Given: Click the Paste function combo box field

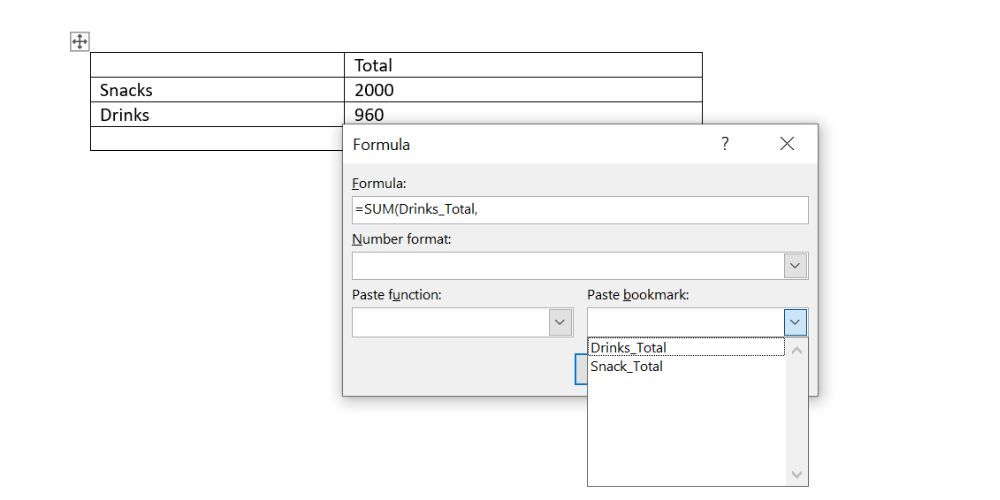Looking at the screenshot, I should point(450,322).
